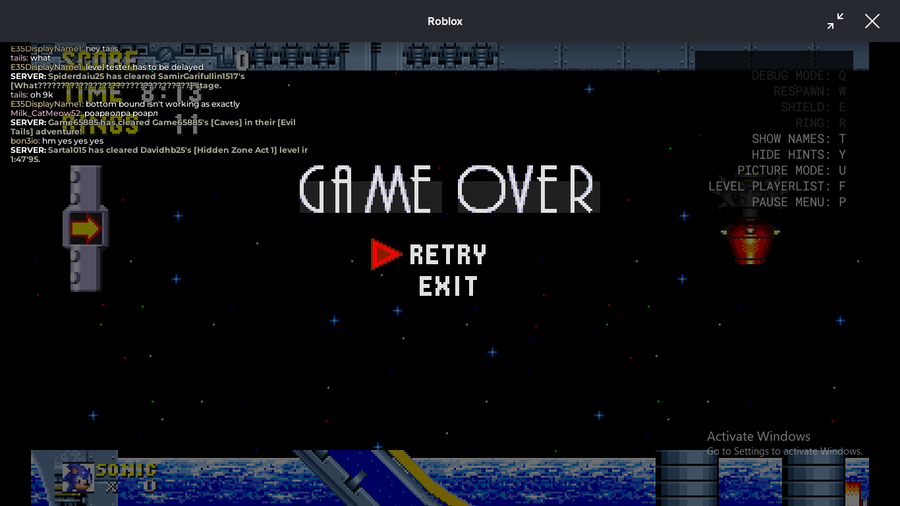Choose EXIT on the Game Over menu
The width and height of the screenshot is (900, 506).
tap(448, 286)
